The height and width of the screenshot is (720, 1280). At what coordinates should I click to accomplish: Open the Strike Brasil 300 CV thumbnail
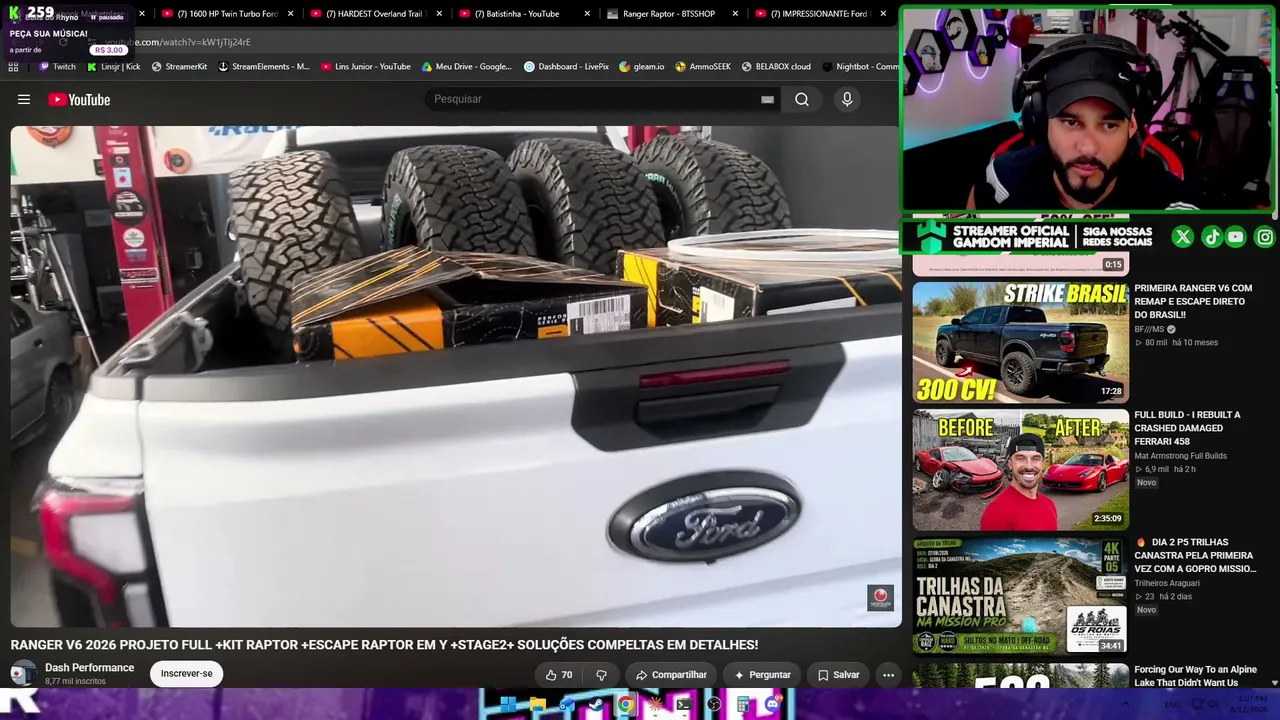(x=1020, y=342)
